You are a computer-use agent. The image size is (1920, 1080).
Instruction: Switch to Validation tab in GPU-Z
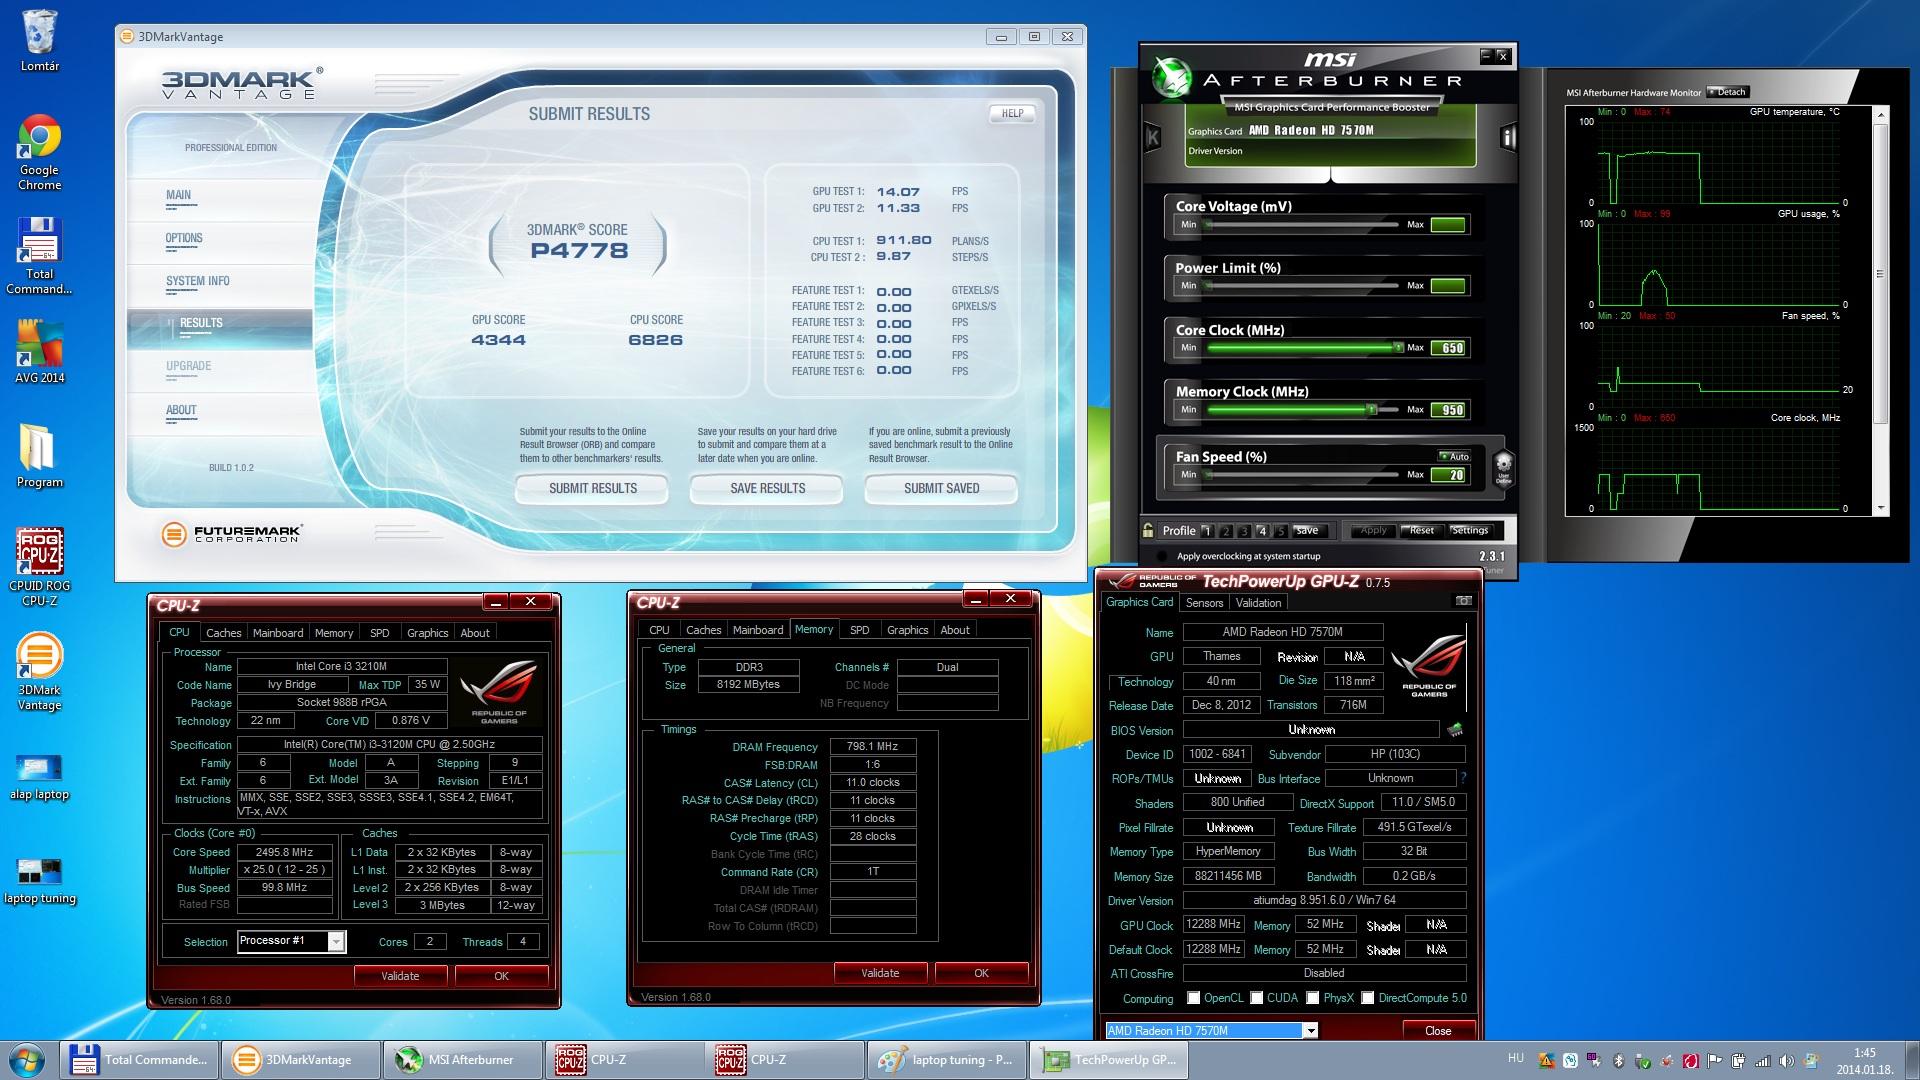1258,603
